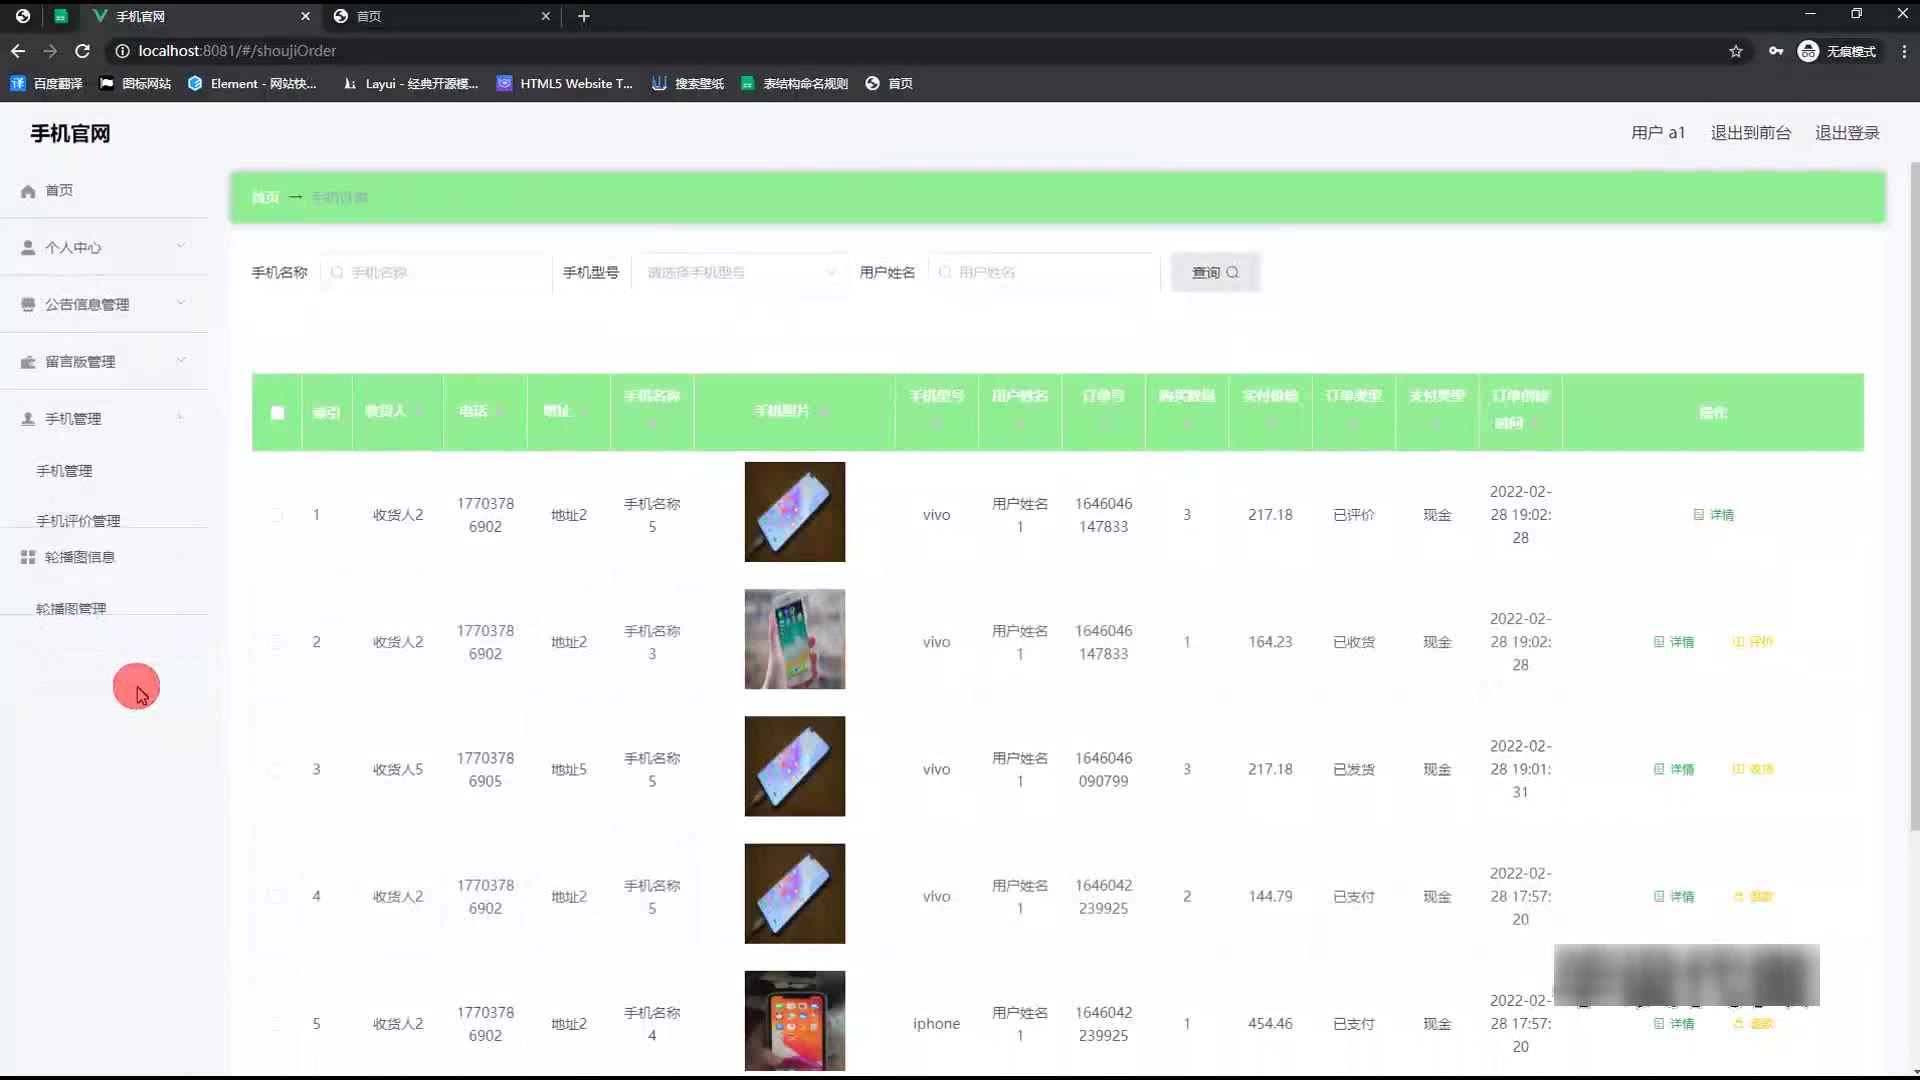Click the browser back arrow

pos(18,51)
